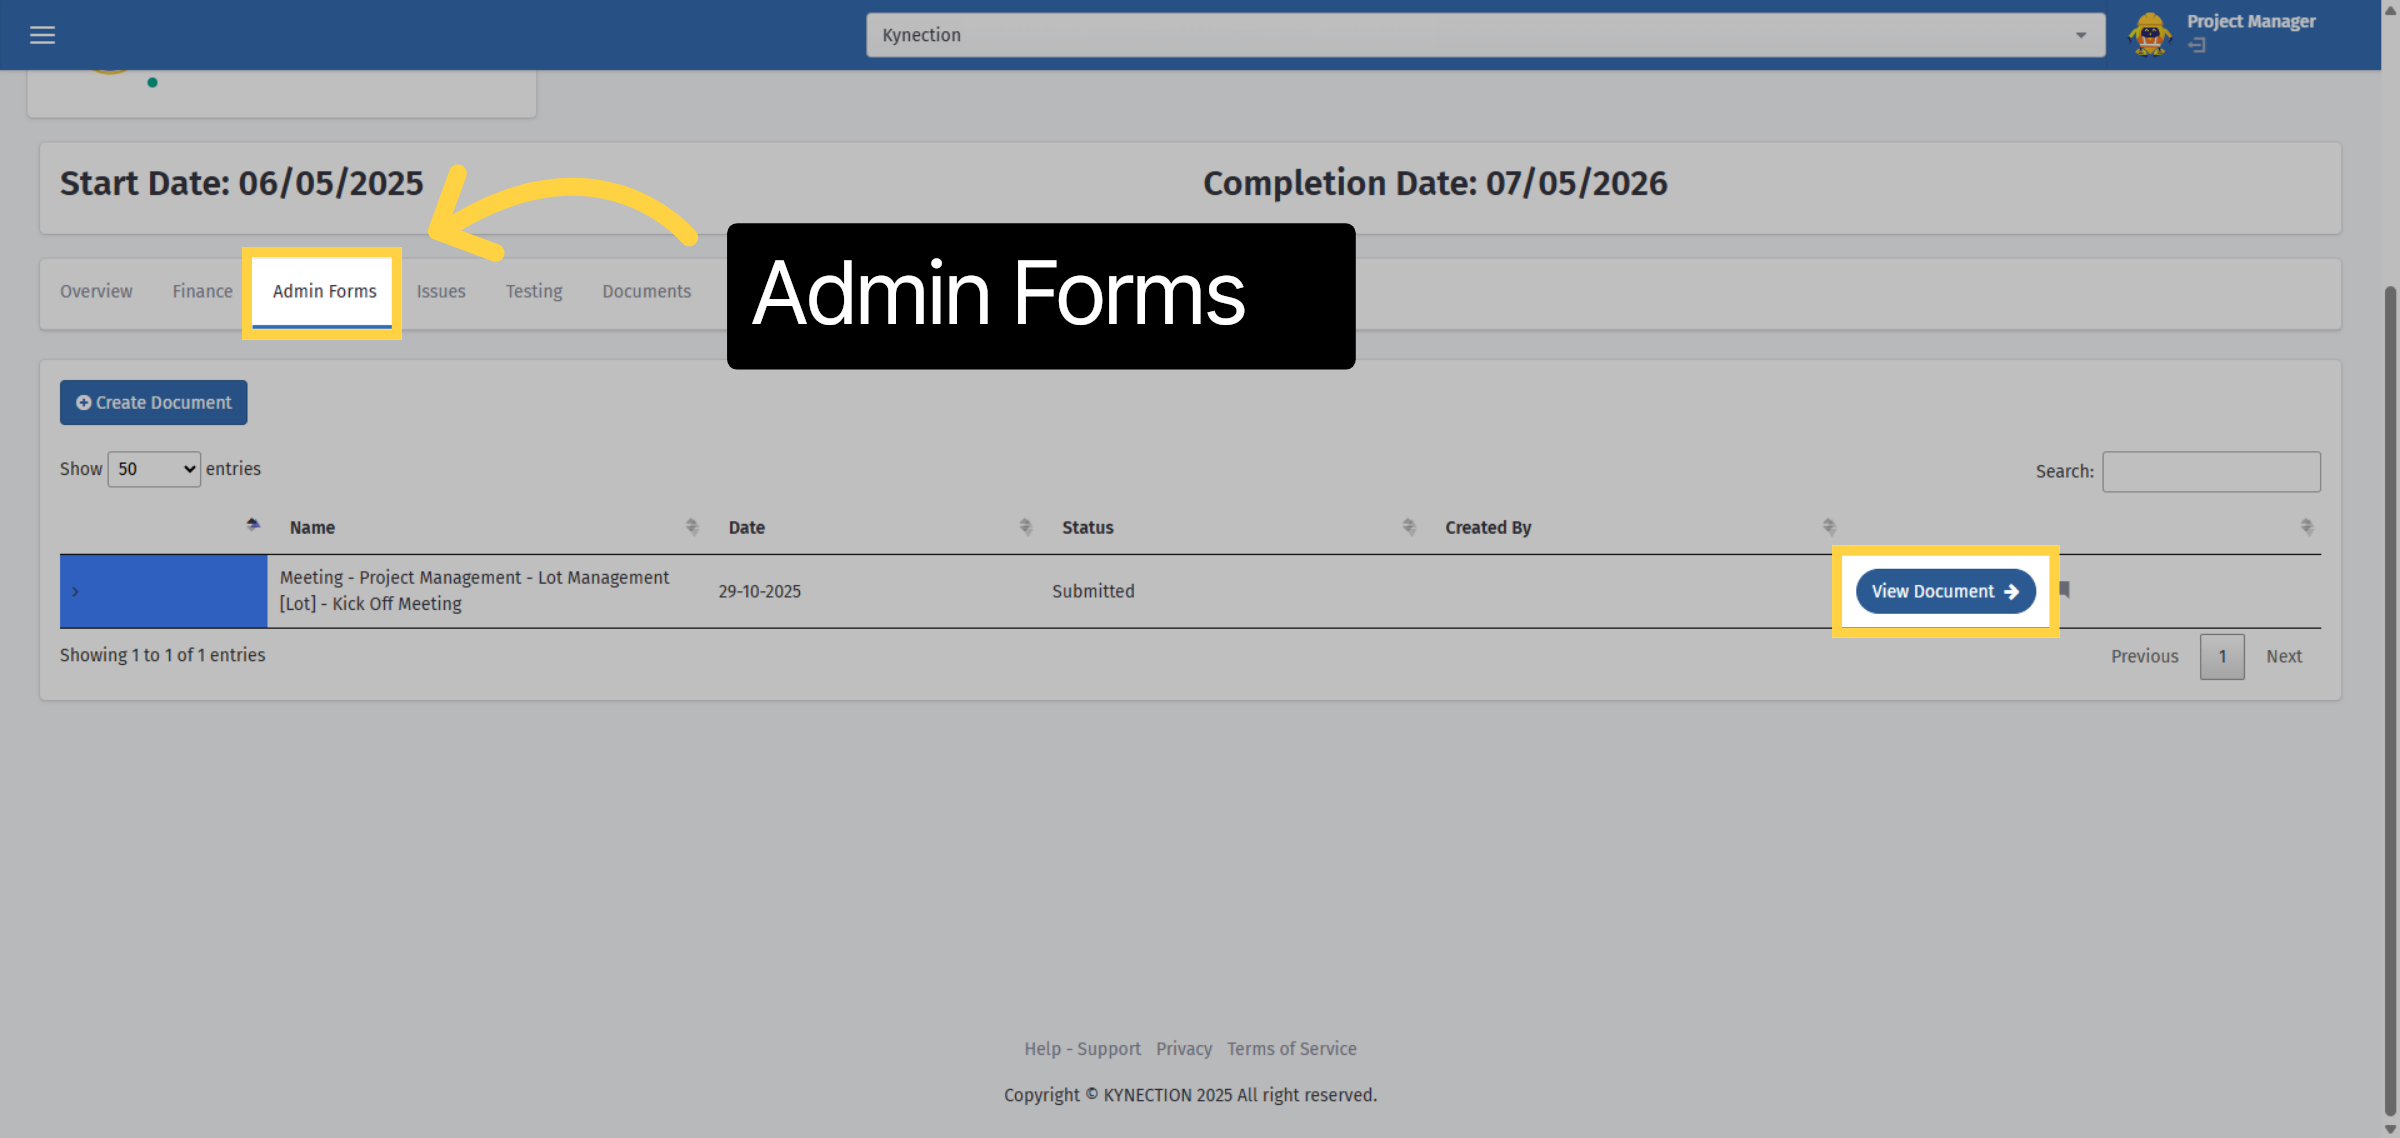Viewport: 2400px width, 1138px height.
Task: Open the hamburger menu icon
Action: [42, 35]
